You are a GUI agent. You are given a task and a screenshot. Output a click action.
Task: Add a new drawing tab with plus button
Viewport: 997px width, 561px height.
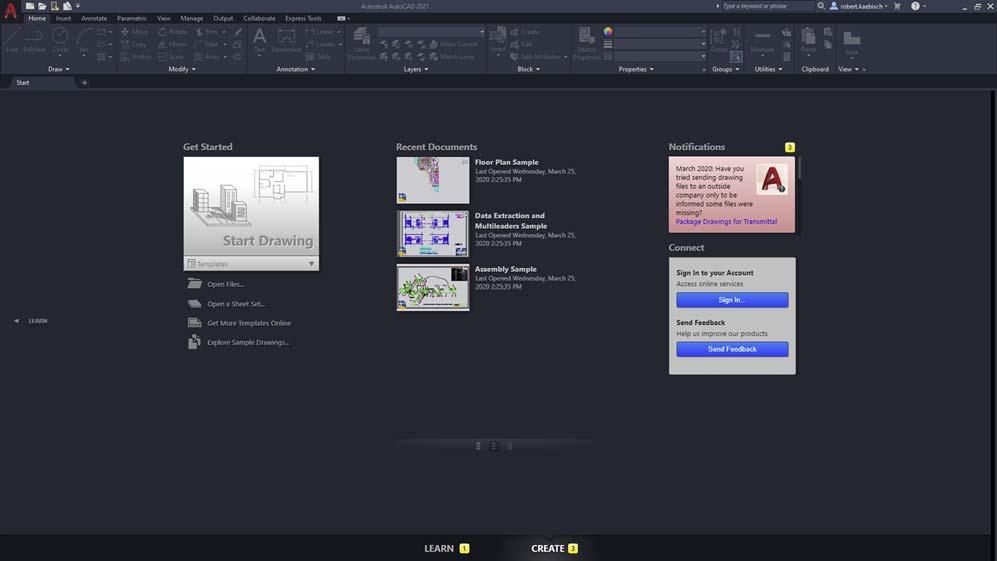pyautogui.click(x=84, y=83)
